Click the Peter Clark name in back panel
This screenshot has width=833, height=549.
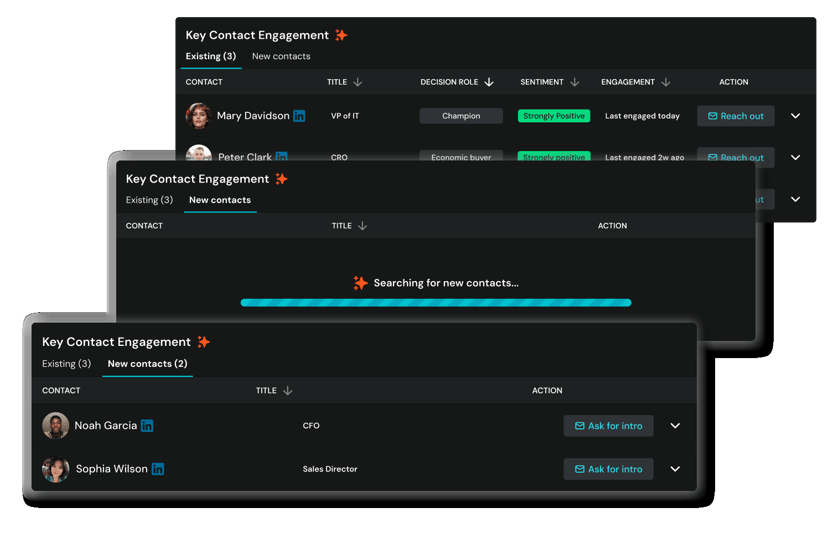pyautogui.click(x=245, y=156)
